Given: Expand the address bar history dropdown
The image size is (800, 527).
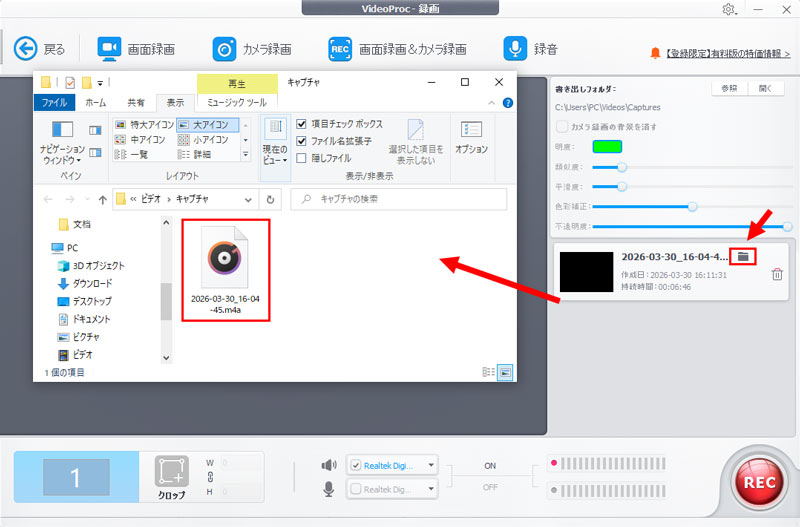Looking at the screenshot, I should pos(248,199).
